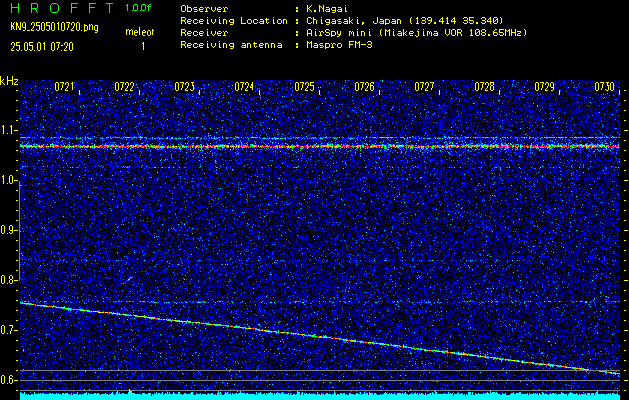Click the version label 1.00f

click(138, 8)
